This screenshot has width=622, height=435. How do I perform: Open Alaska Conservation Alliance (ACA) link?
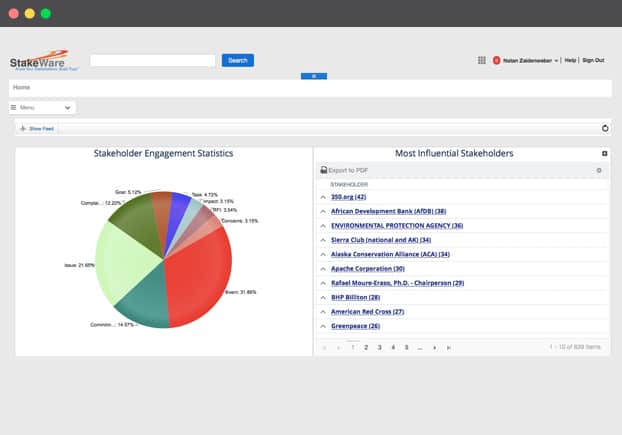[390, 254]
